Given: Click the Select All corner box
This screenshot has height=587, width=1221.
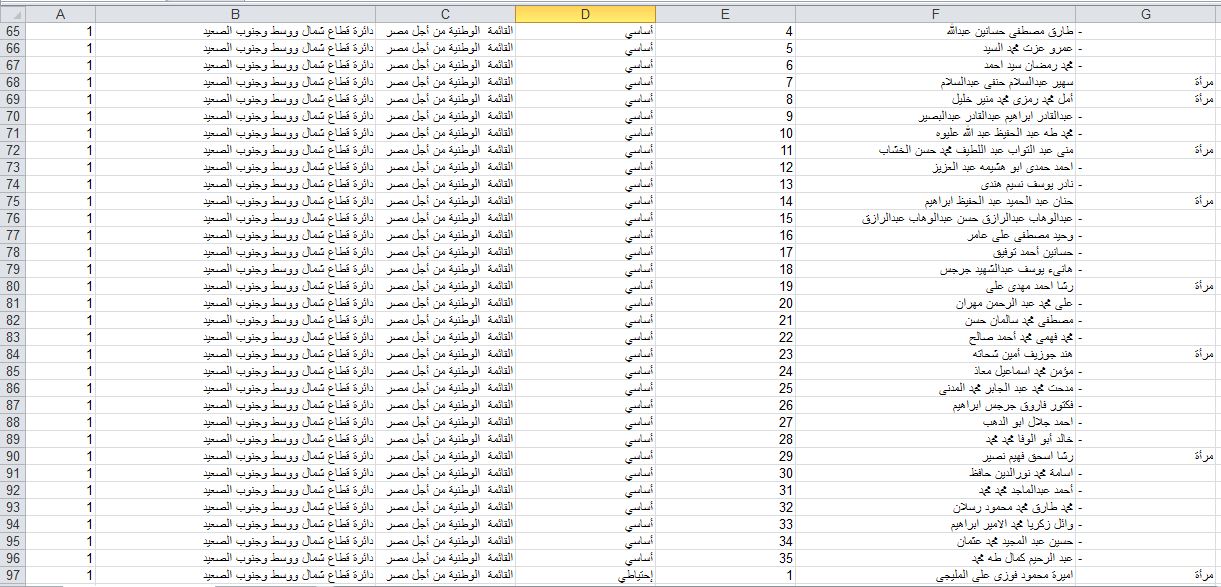Looking at the screenshot, I should point(11,13).
